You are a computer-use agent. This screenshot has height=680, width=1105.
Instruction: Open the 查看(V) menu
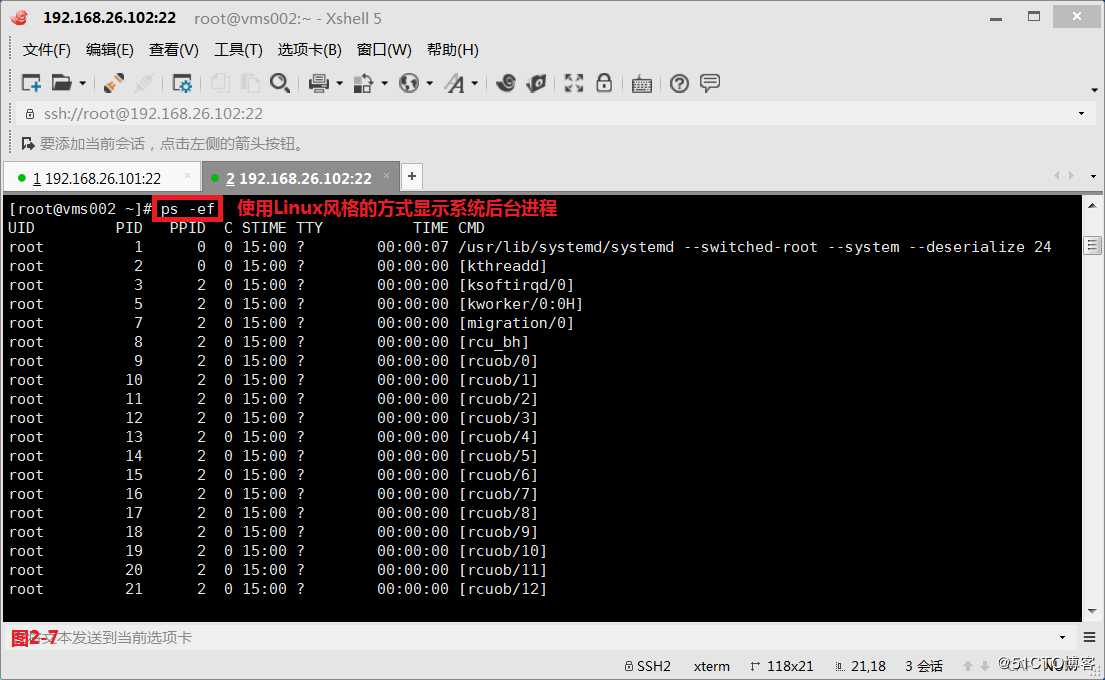[173, 49]
